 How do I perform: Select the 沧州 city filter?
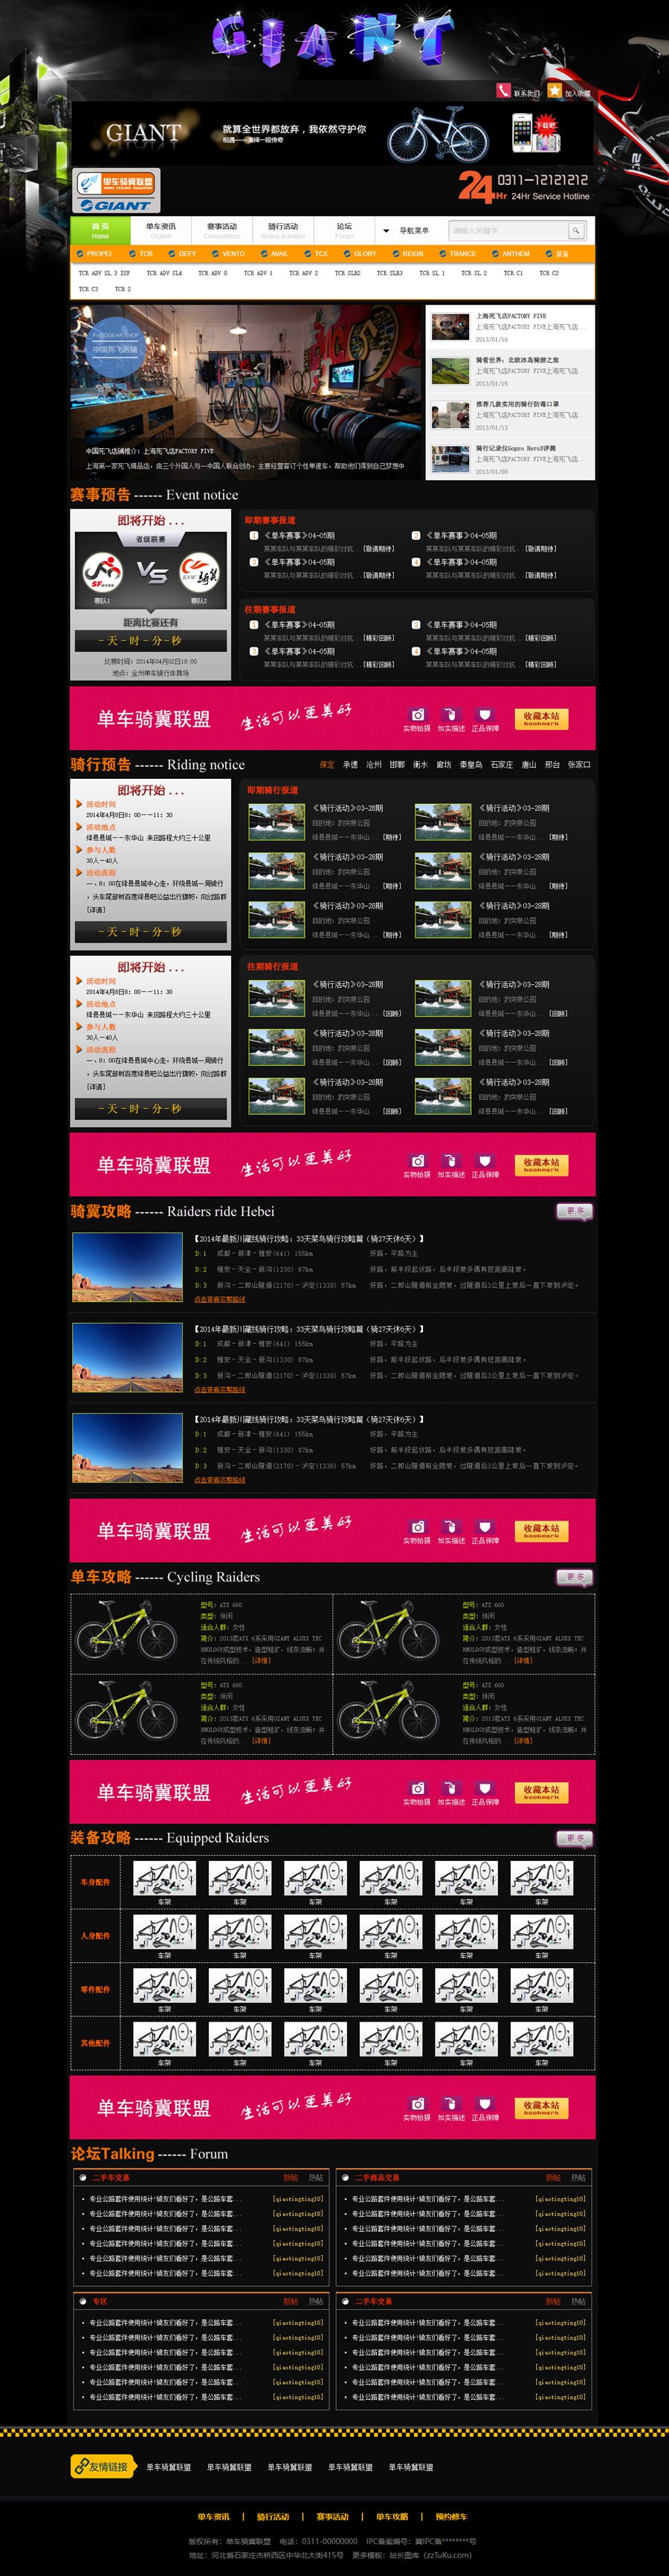(373, 765)
